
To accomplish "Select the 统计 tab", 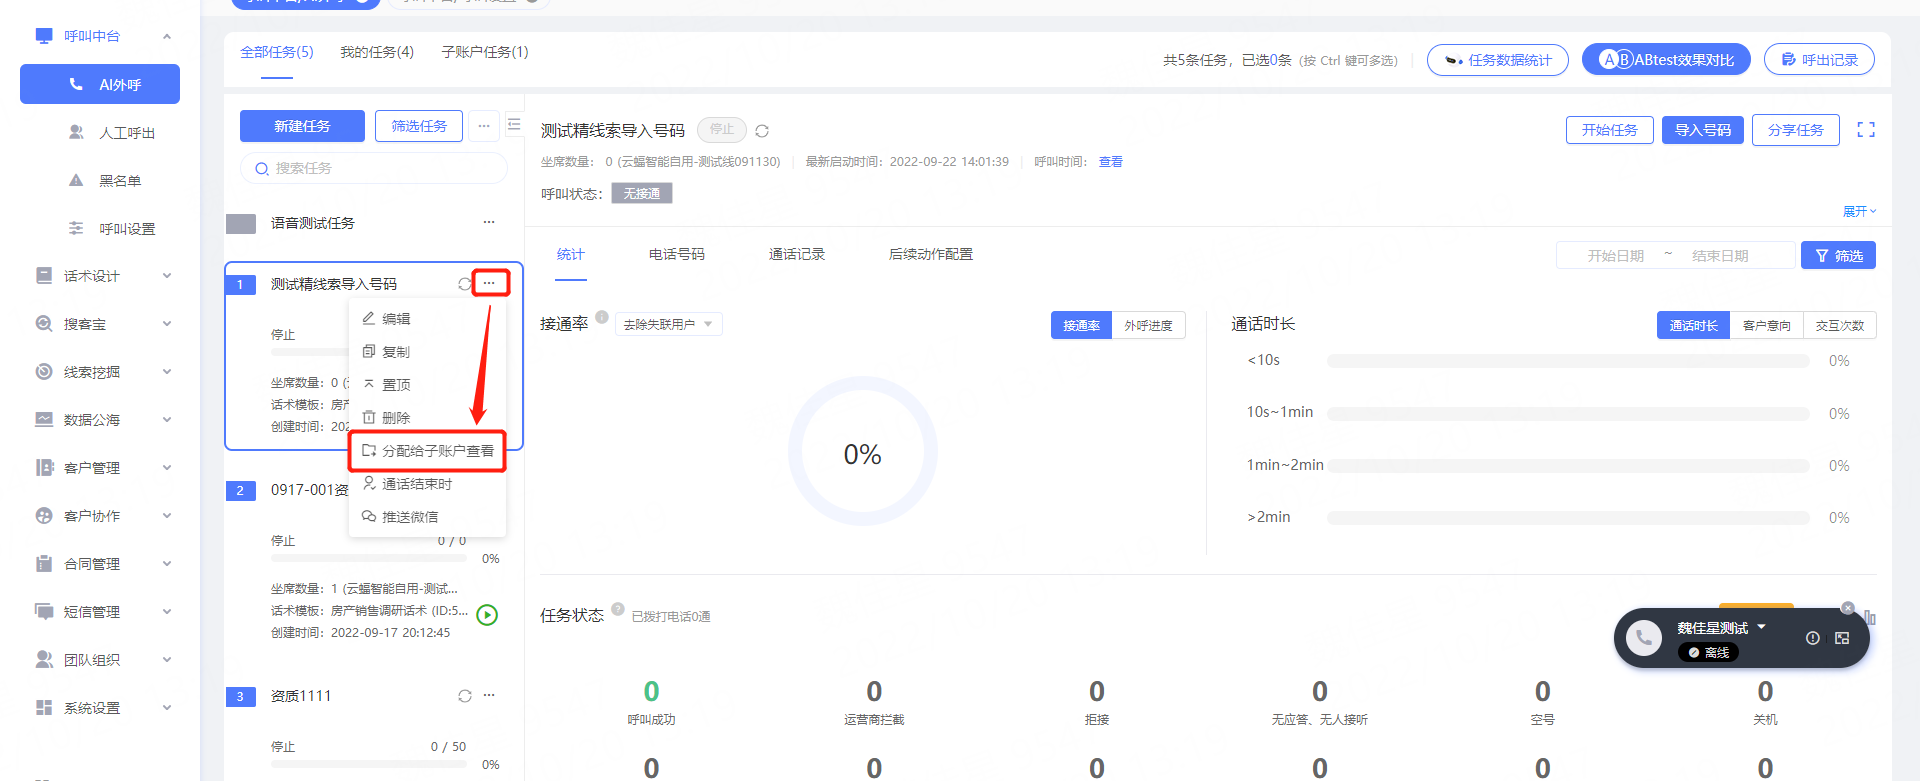I will (571, 254).
